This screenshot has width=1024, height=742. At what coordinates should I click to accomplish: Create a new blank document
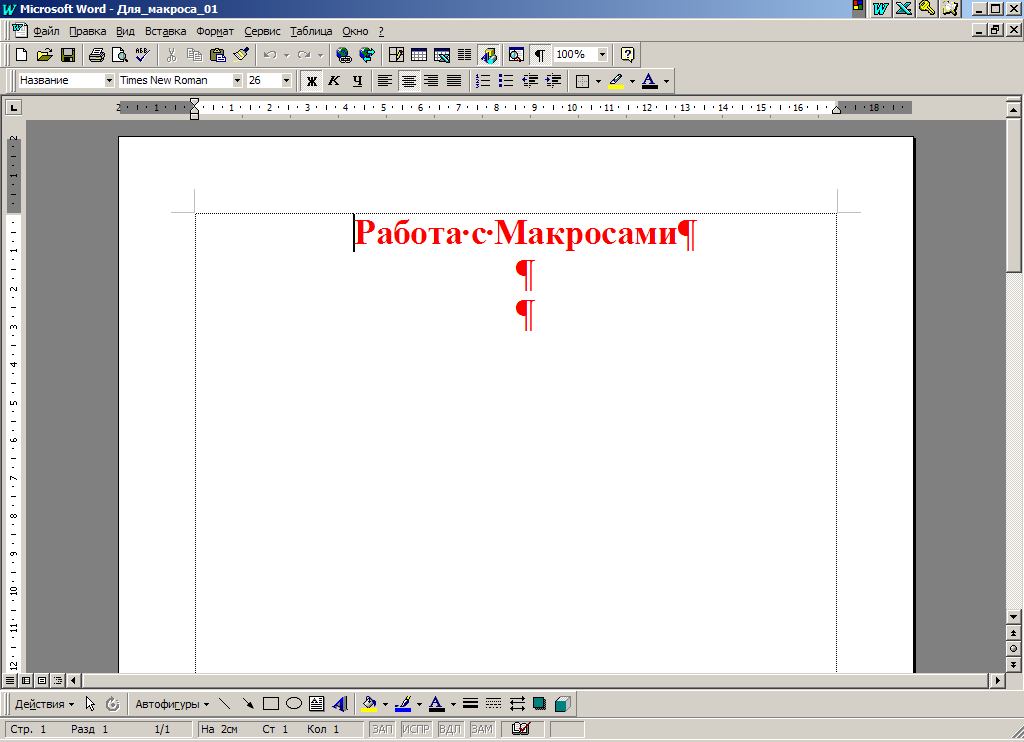(x=21, y=55)
